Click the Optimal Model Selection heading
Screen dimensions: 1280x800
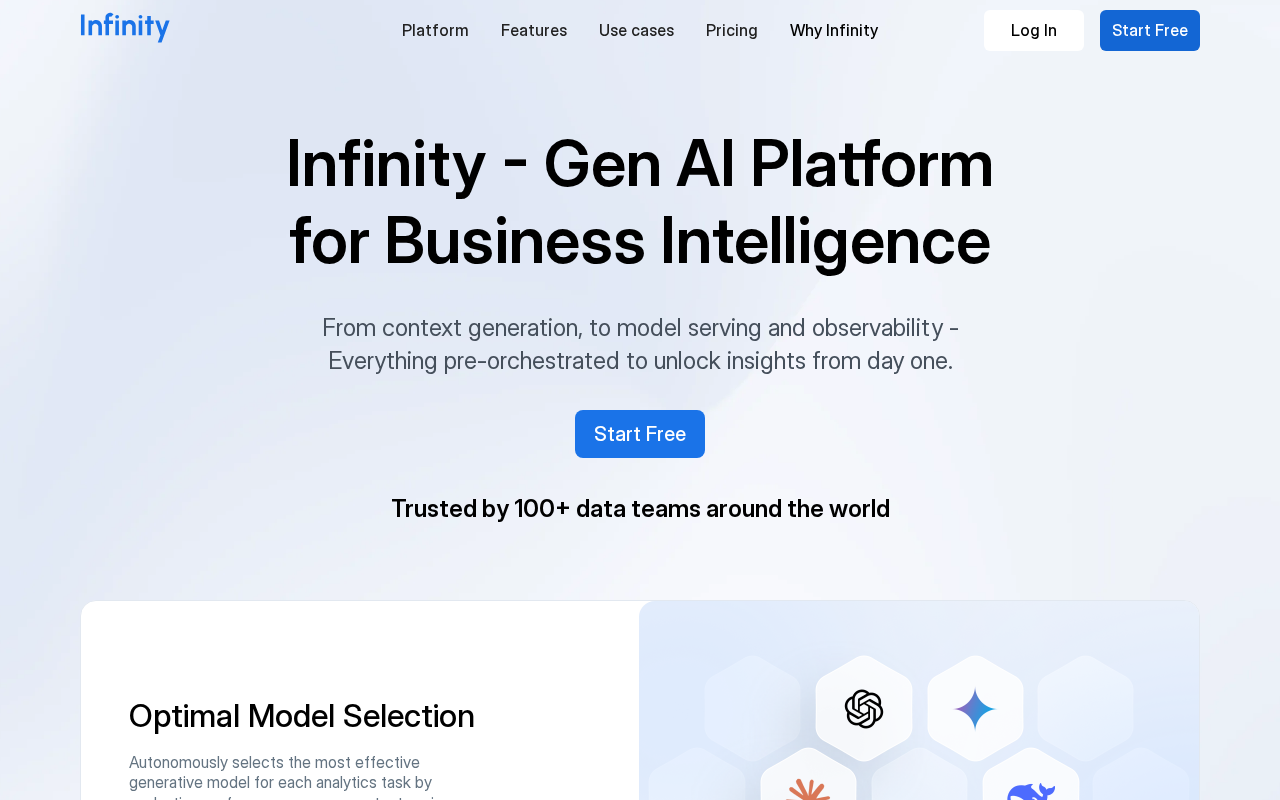tap(302, 716)
